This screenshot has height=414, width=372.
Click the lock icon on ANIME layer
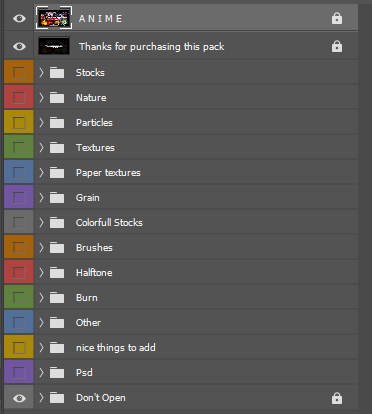click(337, 18)
